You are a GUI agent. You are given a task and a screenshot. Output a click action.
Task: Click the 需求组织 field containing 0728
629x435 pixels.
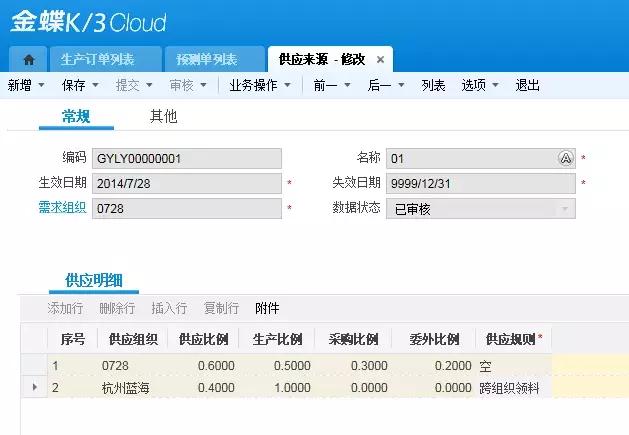pos(187,209)
